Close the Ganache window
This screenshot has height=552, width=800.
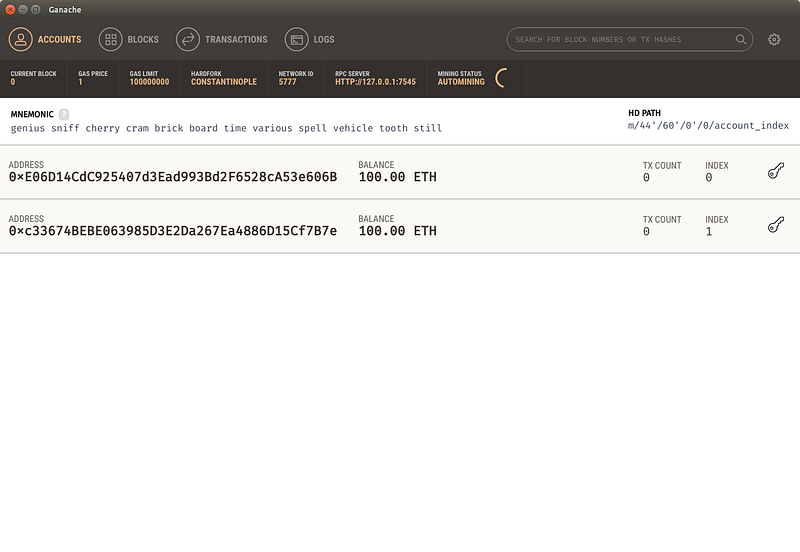10,9
